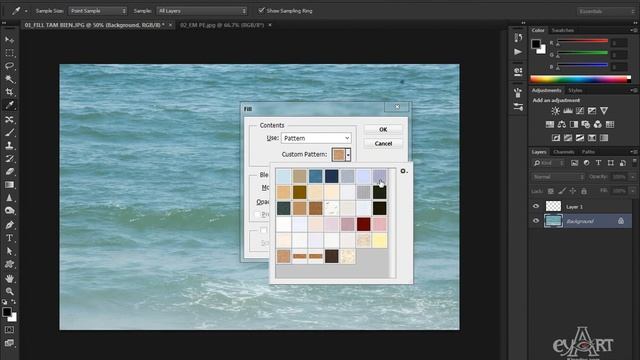Toggle visibility of Background layer
The image size is (640, 360).
[x=536, y=221]
